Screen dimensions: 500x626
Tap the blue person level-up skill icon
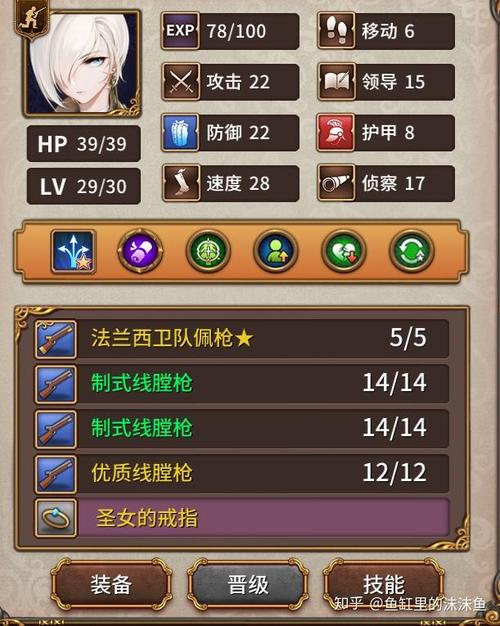coord(276,251)
